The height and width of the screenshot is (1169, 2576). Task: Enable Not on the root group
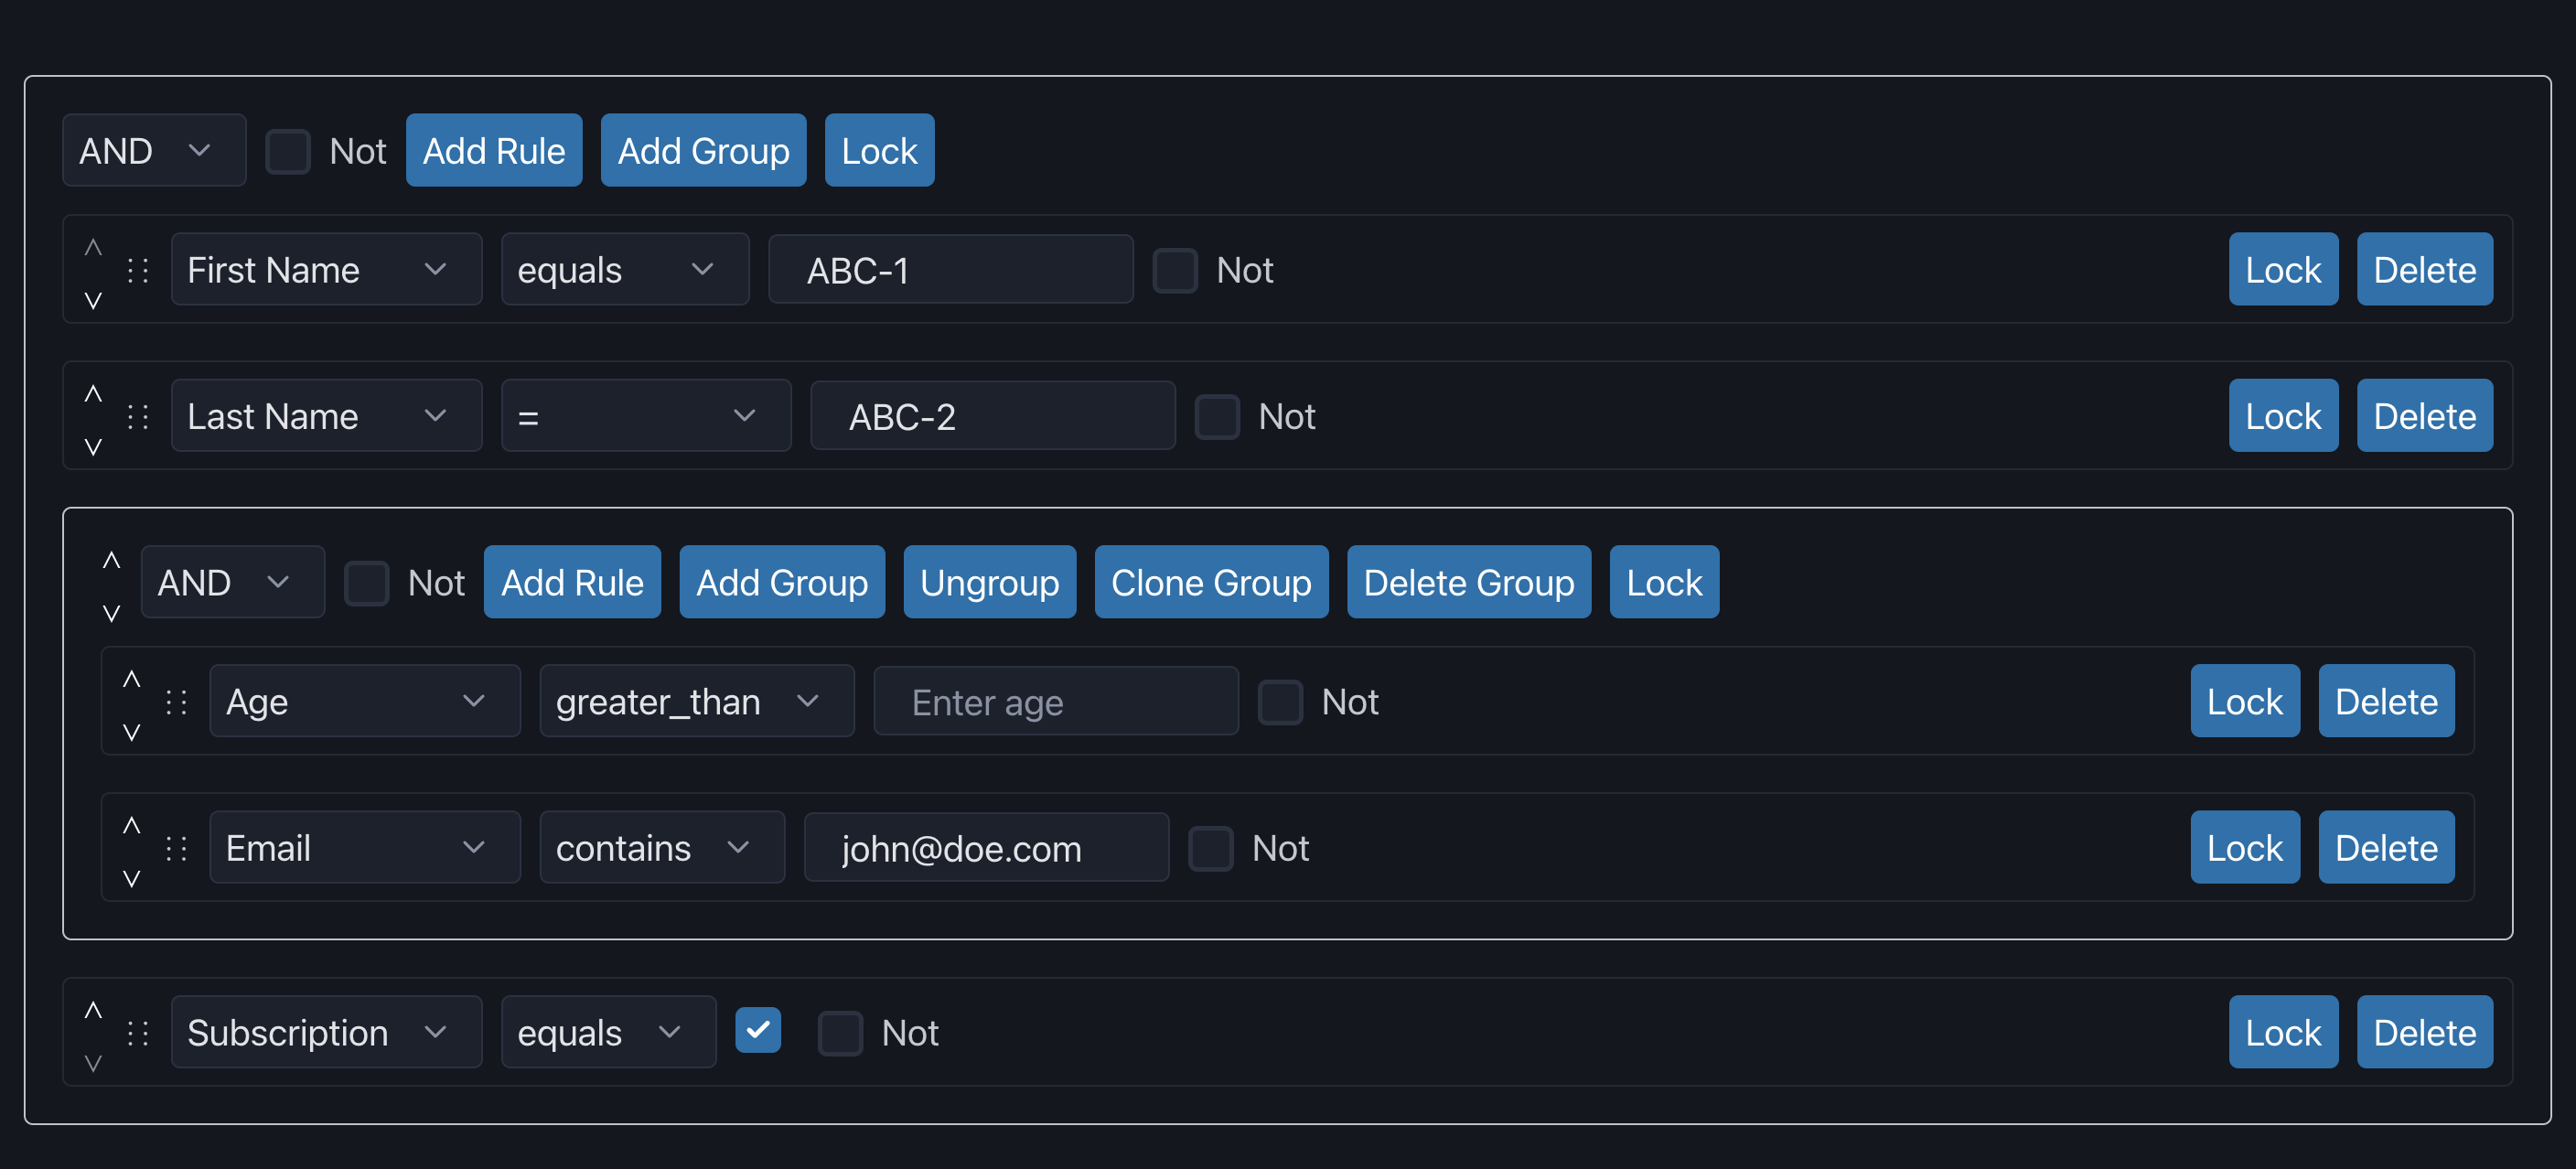288,151
